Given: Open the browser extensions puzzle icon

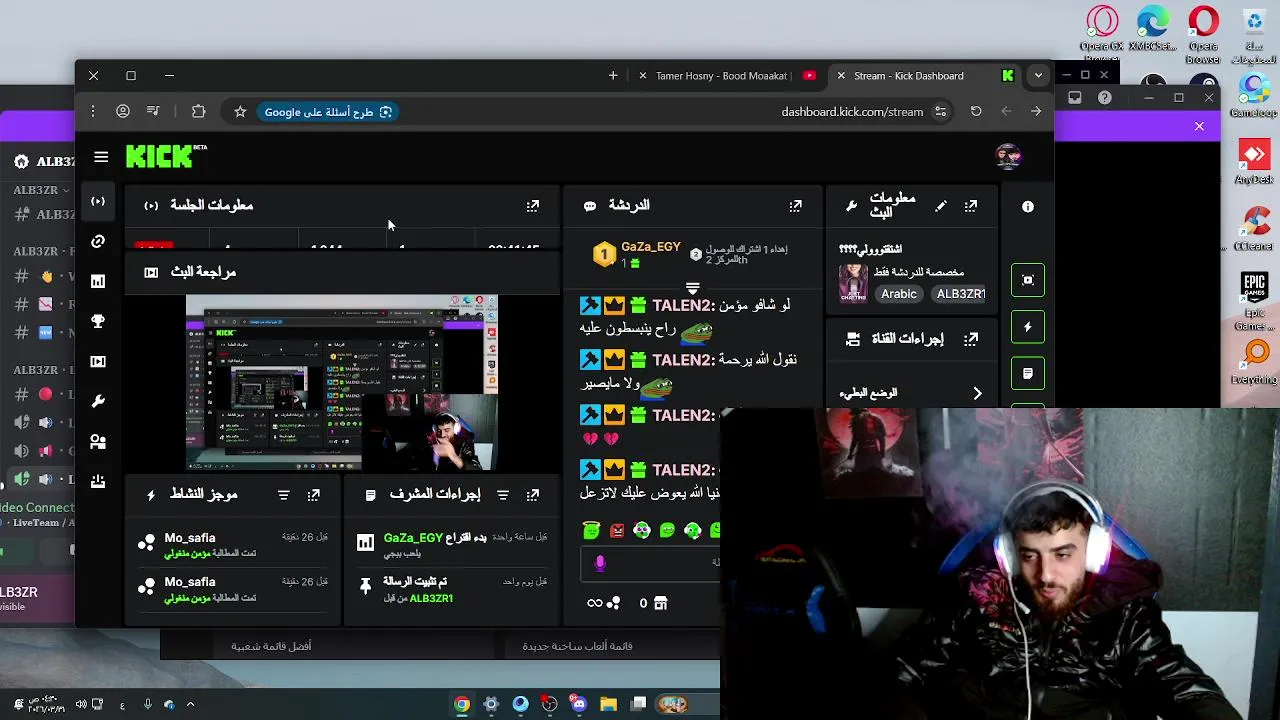Looking at the screenshot, I should coord(198,112).
